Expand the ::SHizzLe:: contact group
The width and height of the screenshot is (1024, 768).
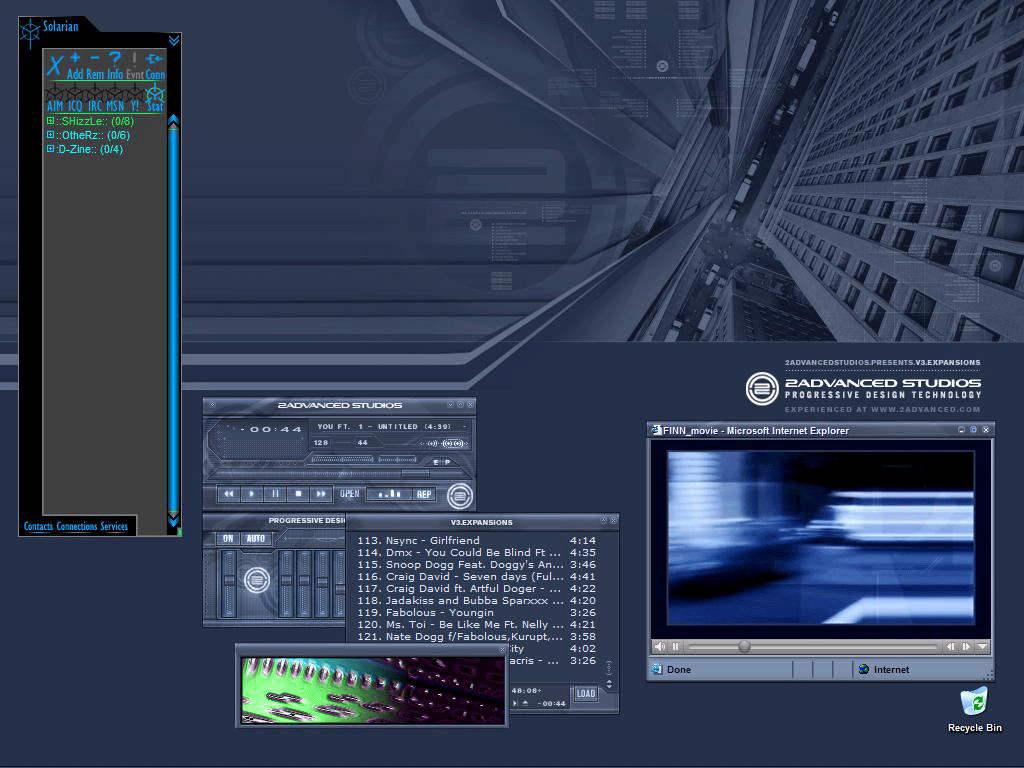[x=51, y=121]
